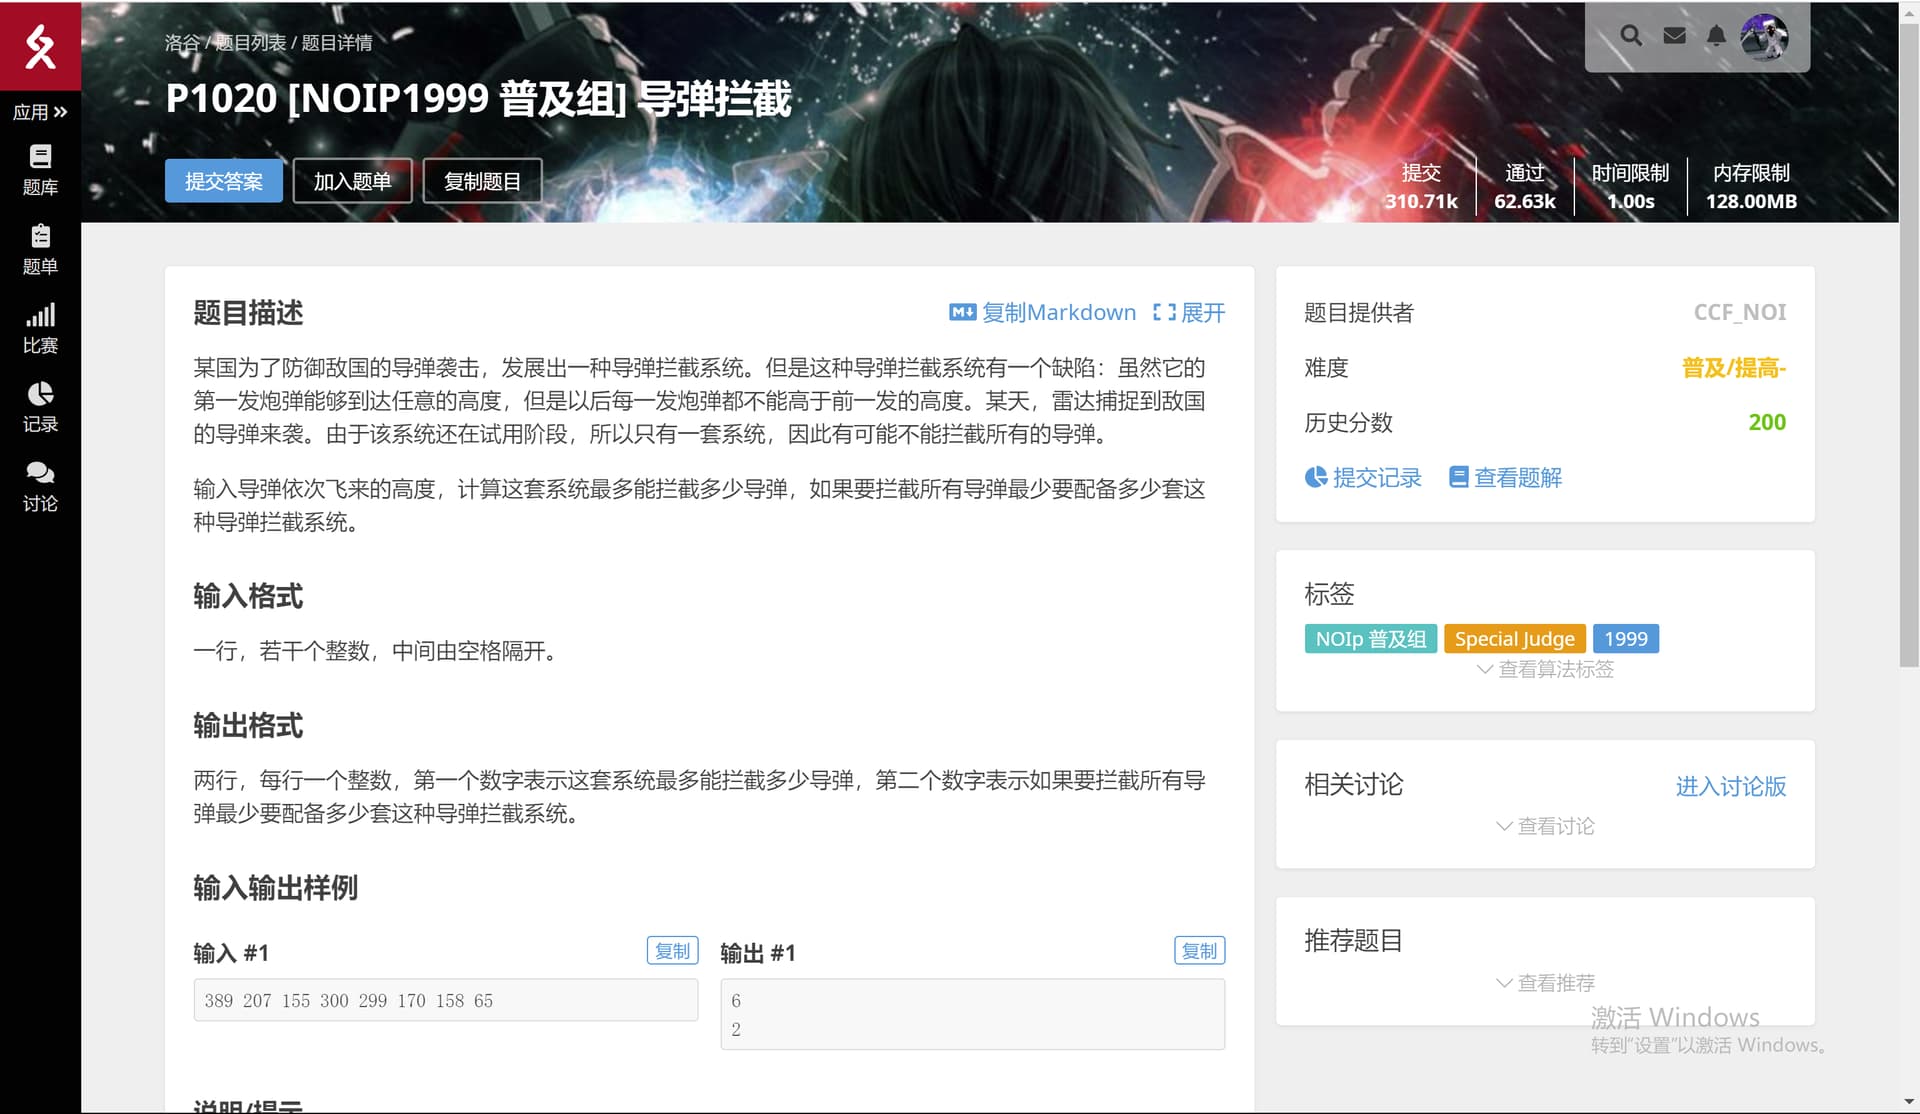Click the search magnifier icon
The width and height of the screenshot is (1920, 1114).
click(x=1631, y=36)
